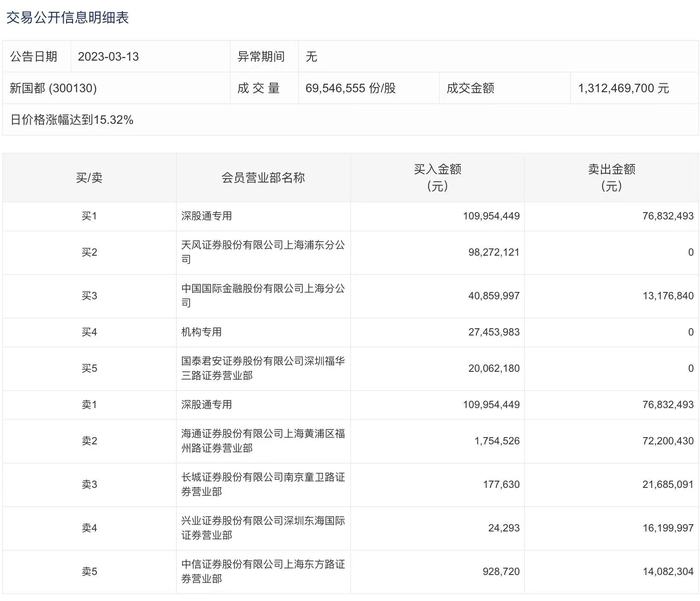Select the 卖2 row label
Image resolution: width=700 pixels, height=601 pixels.
click(89, 441)
